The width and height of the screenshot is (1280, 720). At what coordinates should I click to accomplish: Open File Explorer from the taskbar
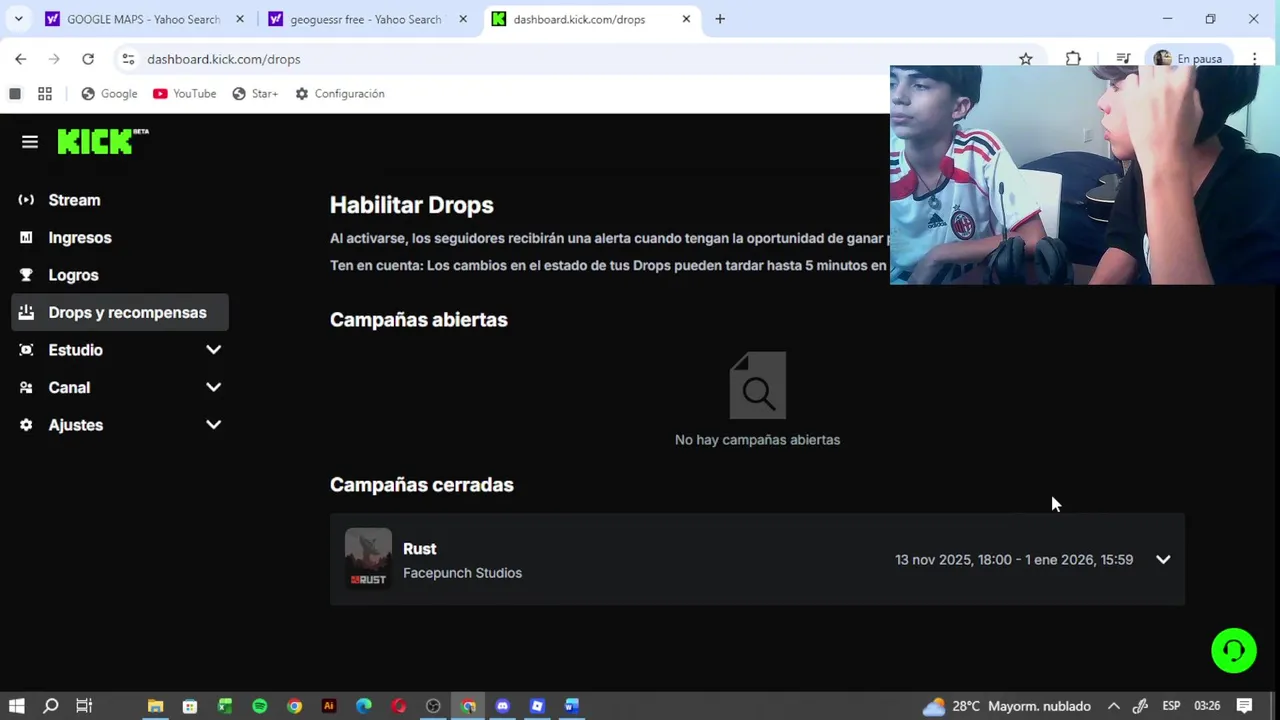[155, 706]
